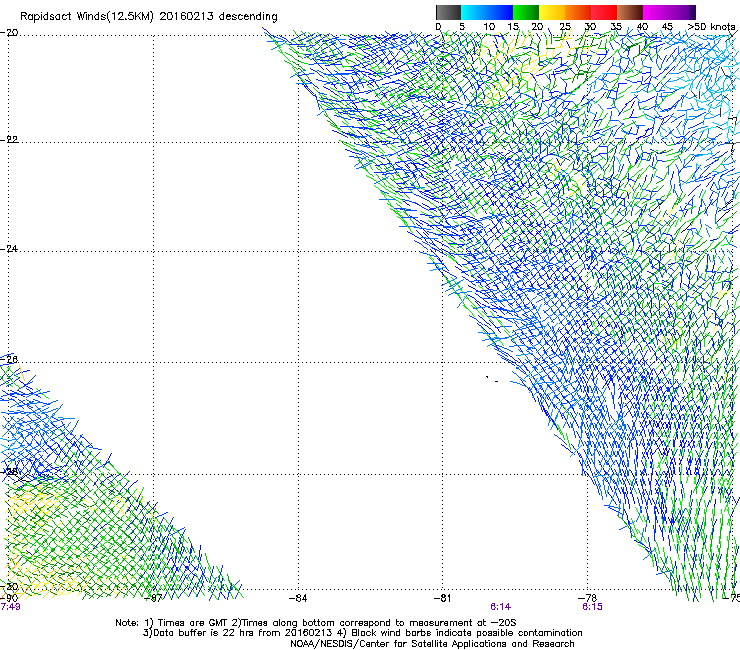The height and width of the screenshot is (650, 740).
Task: Click the '-24' latitude axis label
Action: coord(9,248)
